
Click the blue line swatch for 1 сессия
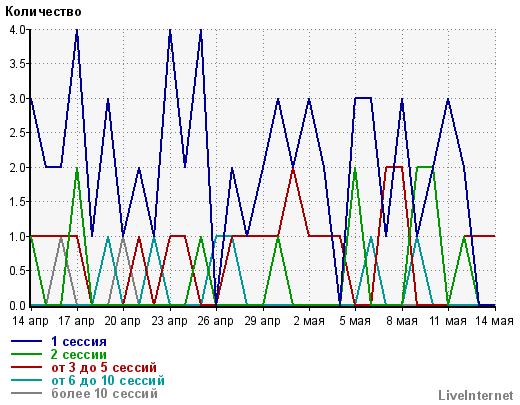27,341
